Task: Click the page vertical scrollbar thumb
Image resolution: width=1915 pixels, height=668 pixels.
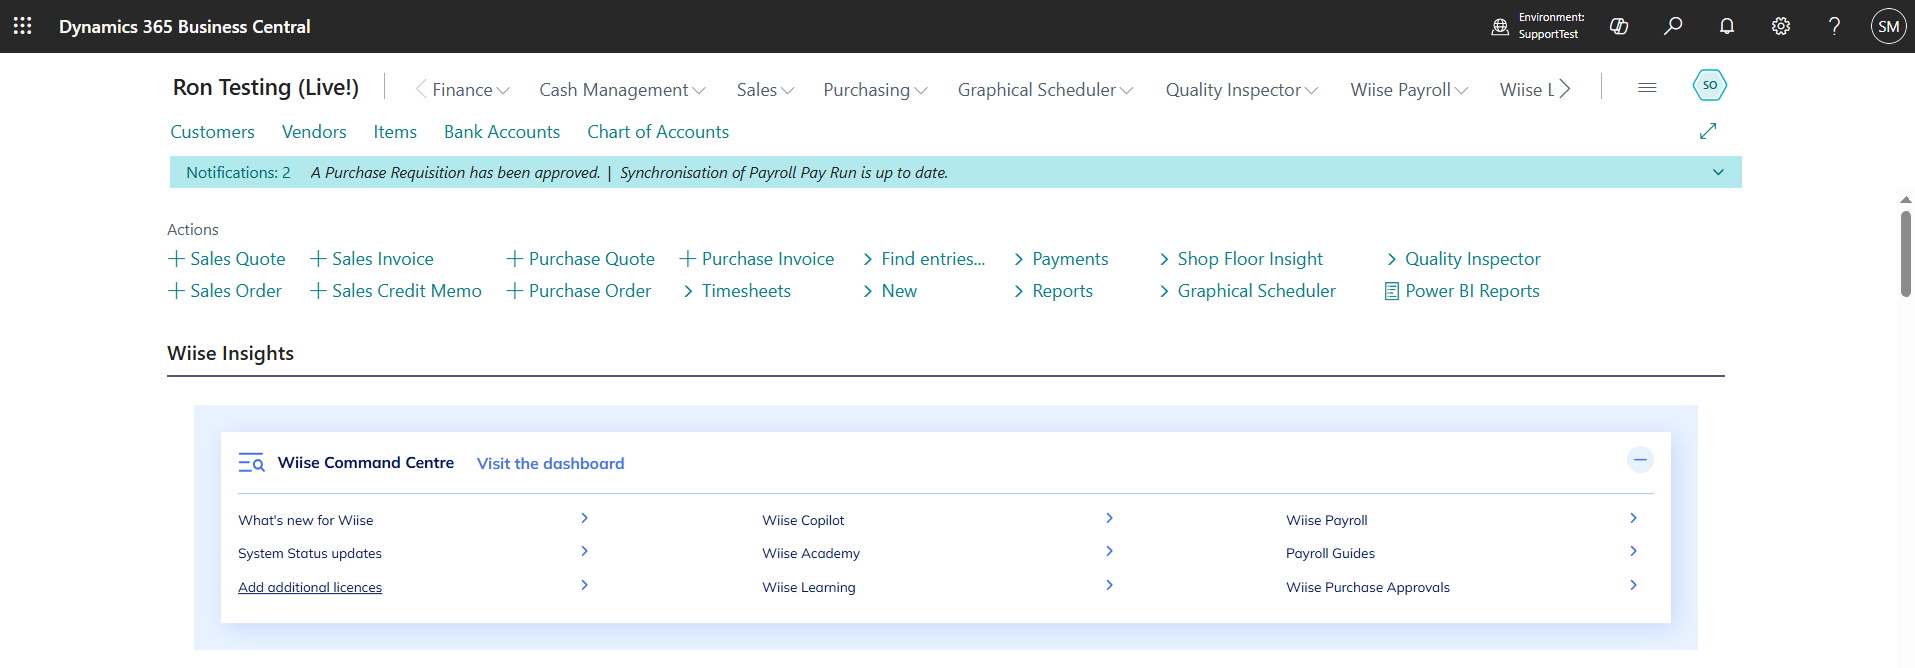Action: (x=1906, y=254)
